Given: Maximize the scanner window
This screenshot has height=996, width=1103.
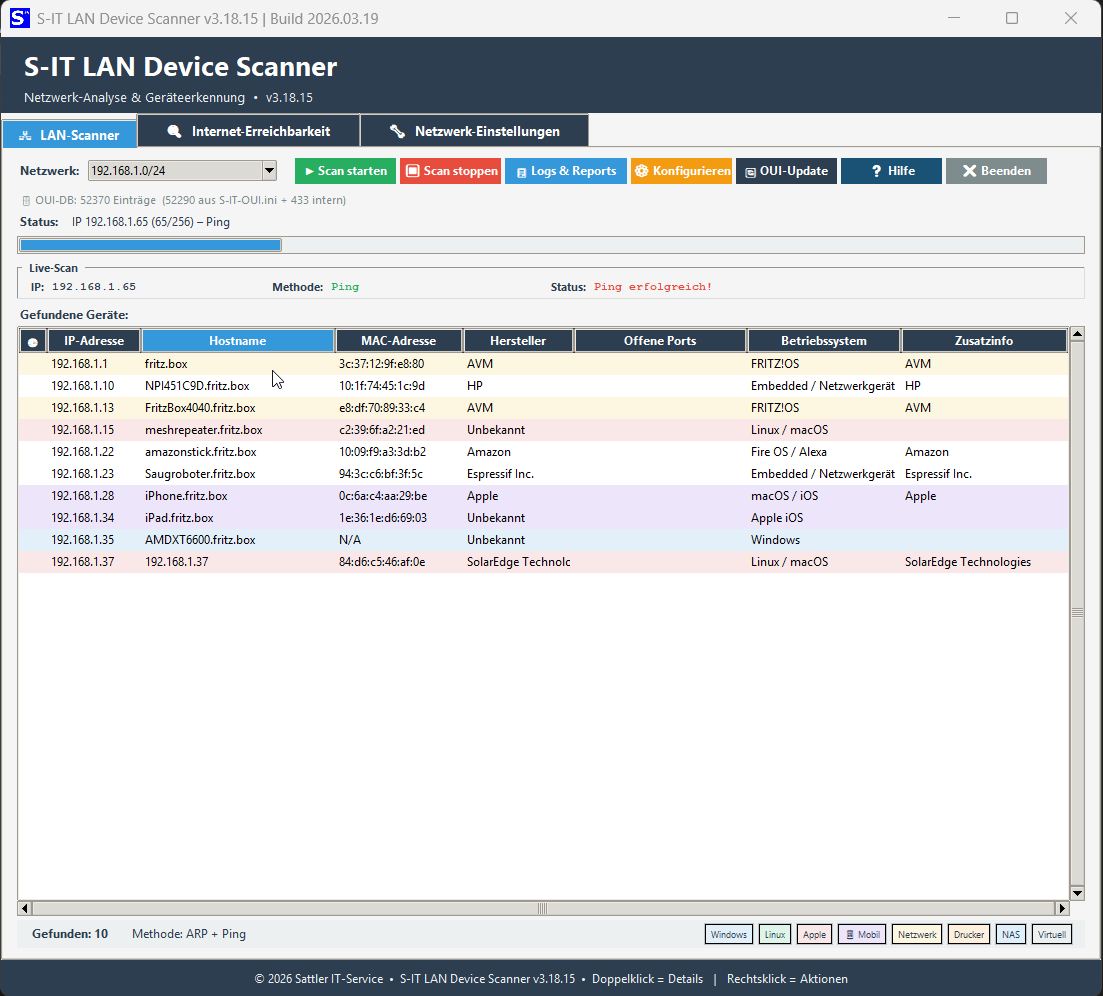Looking at the screenshot, I should click(1012, 18).
